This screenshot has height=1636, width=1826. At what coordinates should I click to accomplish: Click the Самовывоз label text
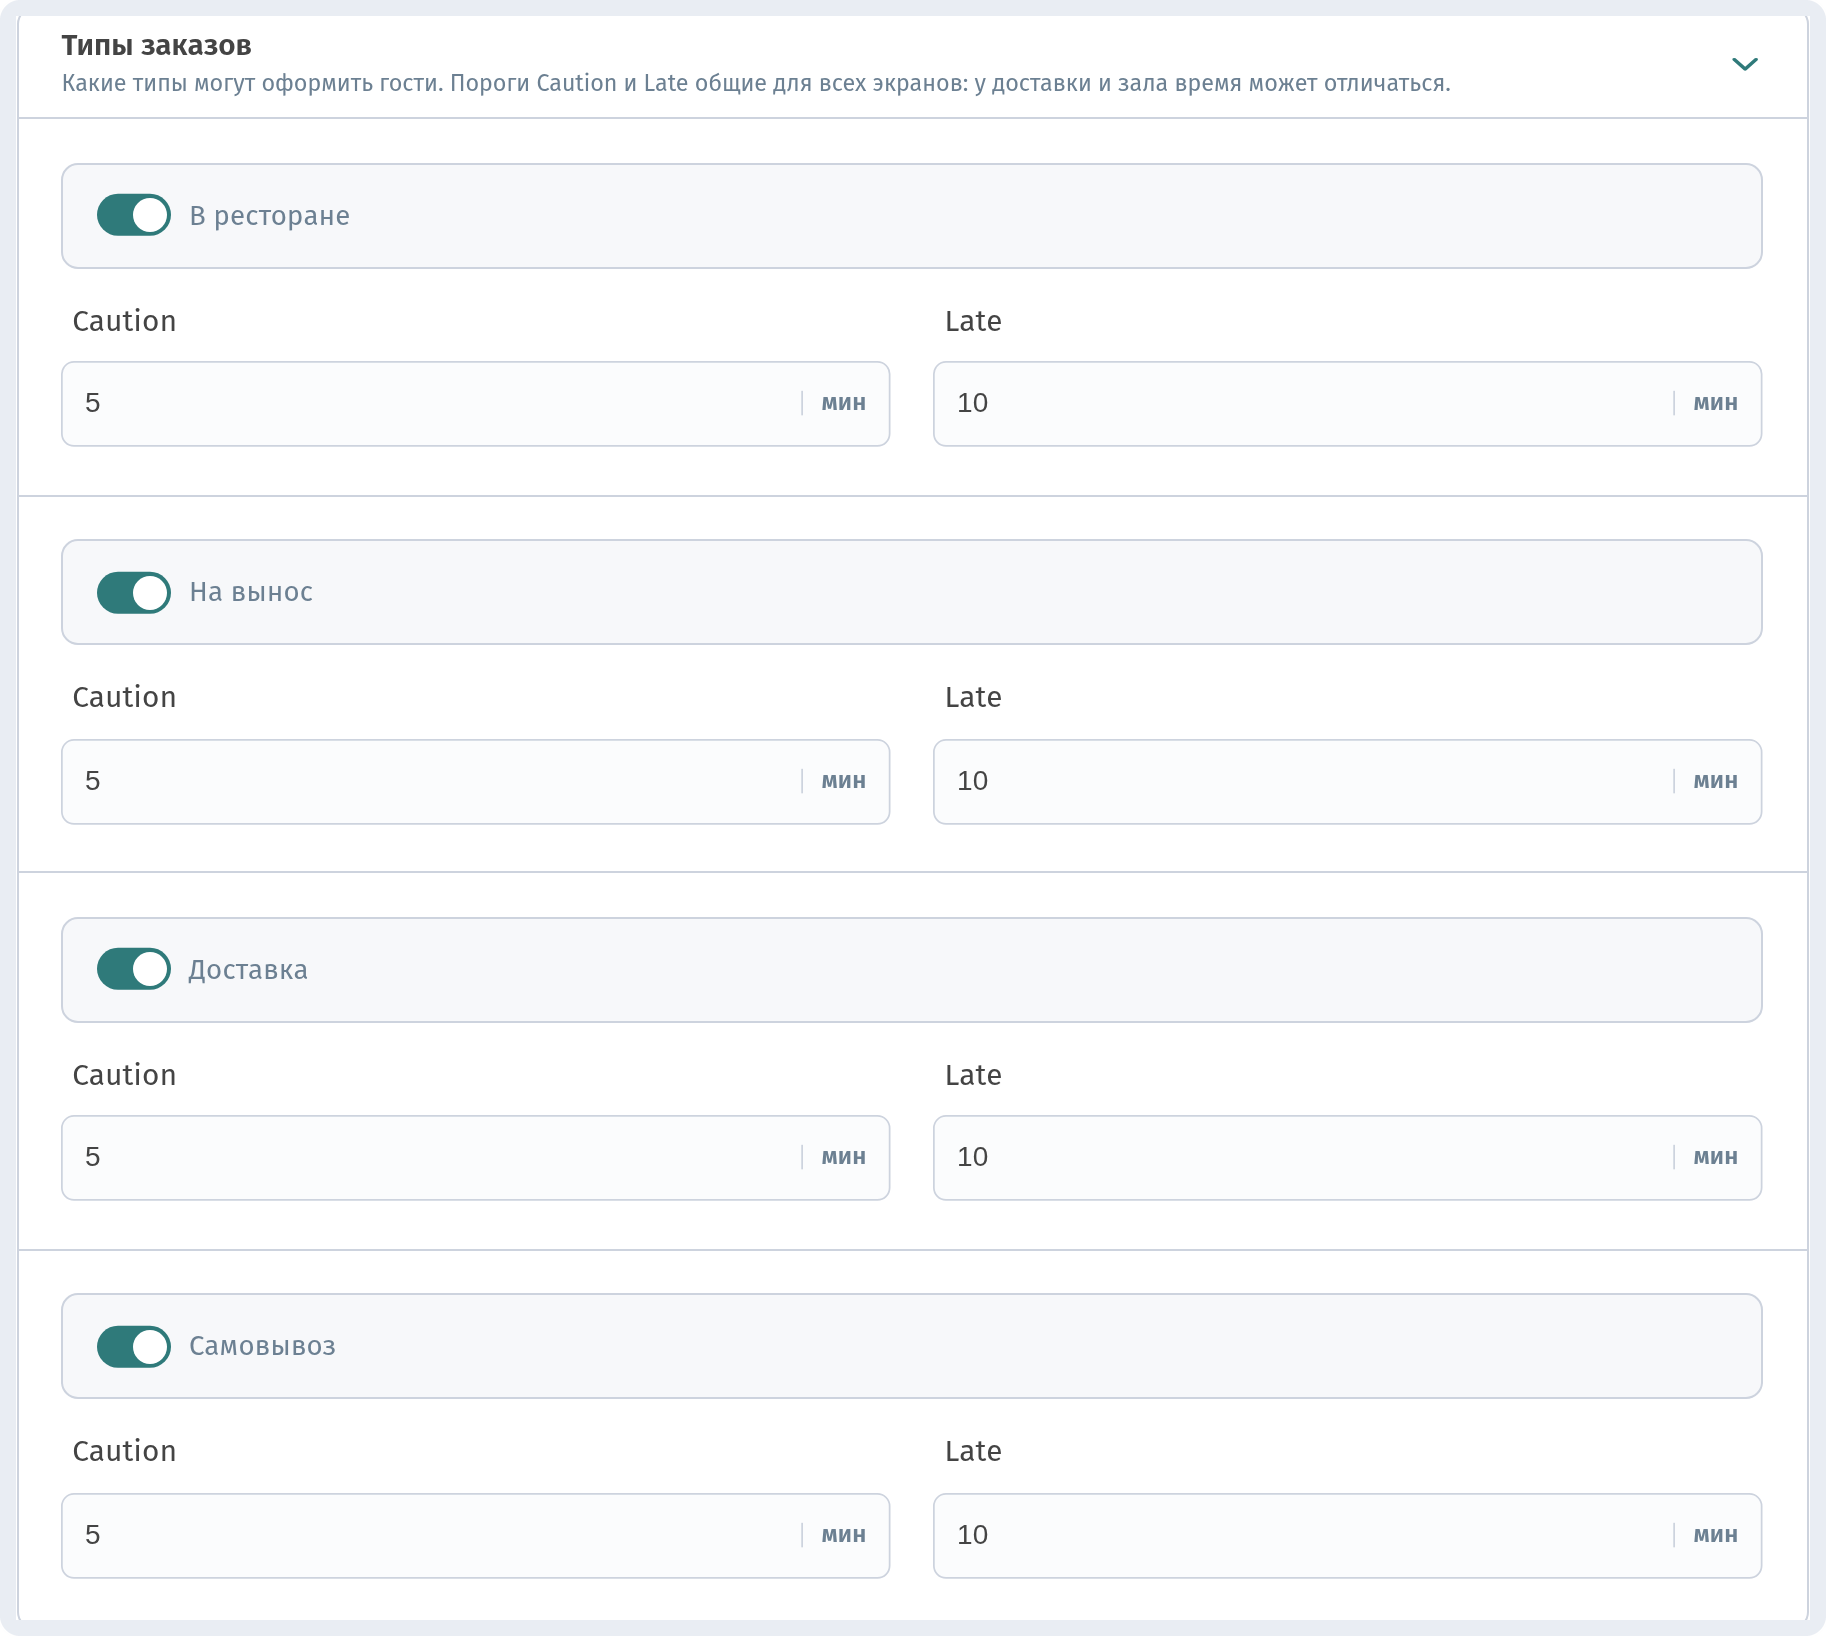pyautogui.click(x=262, y=1347)
